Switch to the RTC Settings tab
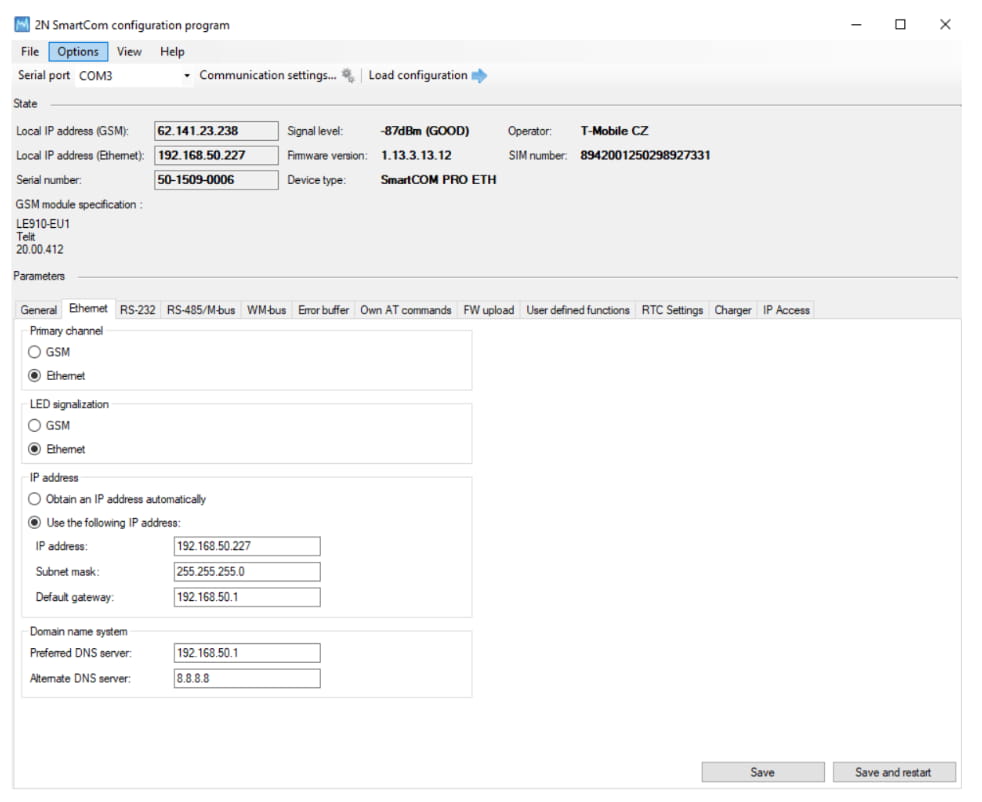Screen dimensions: 982x802 (673, 310)
